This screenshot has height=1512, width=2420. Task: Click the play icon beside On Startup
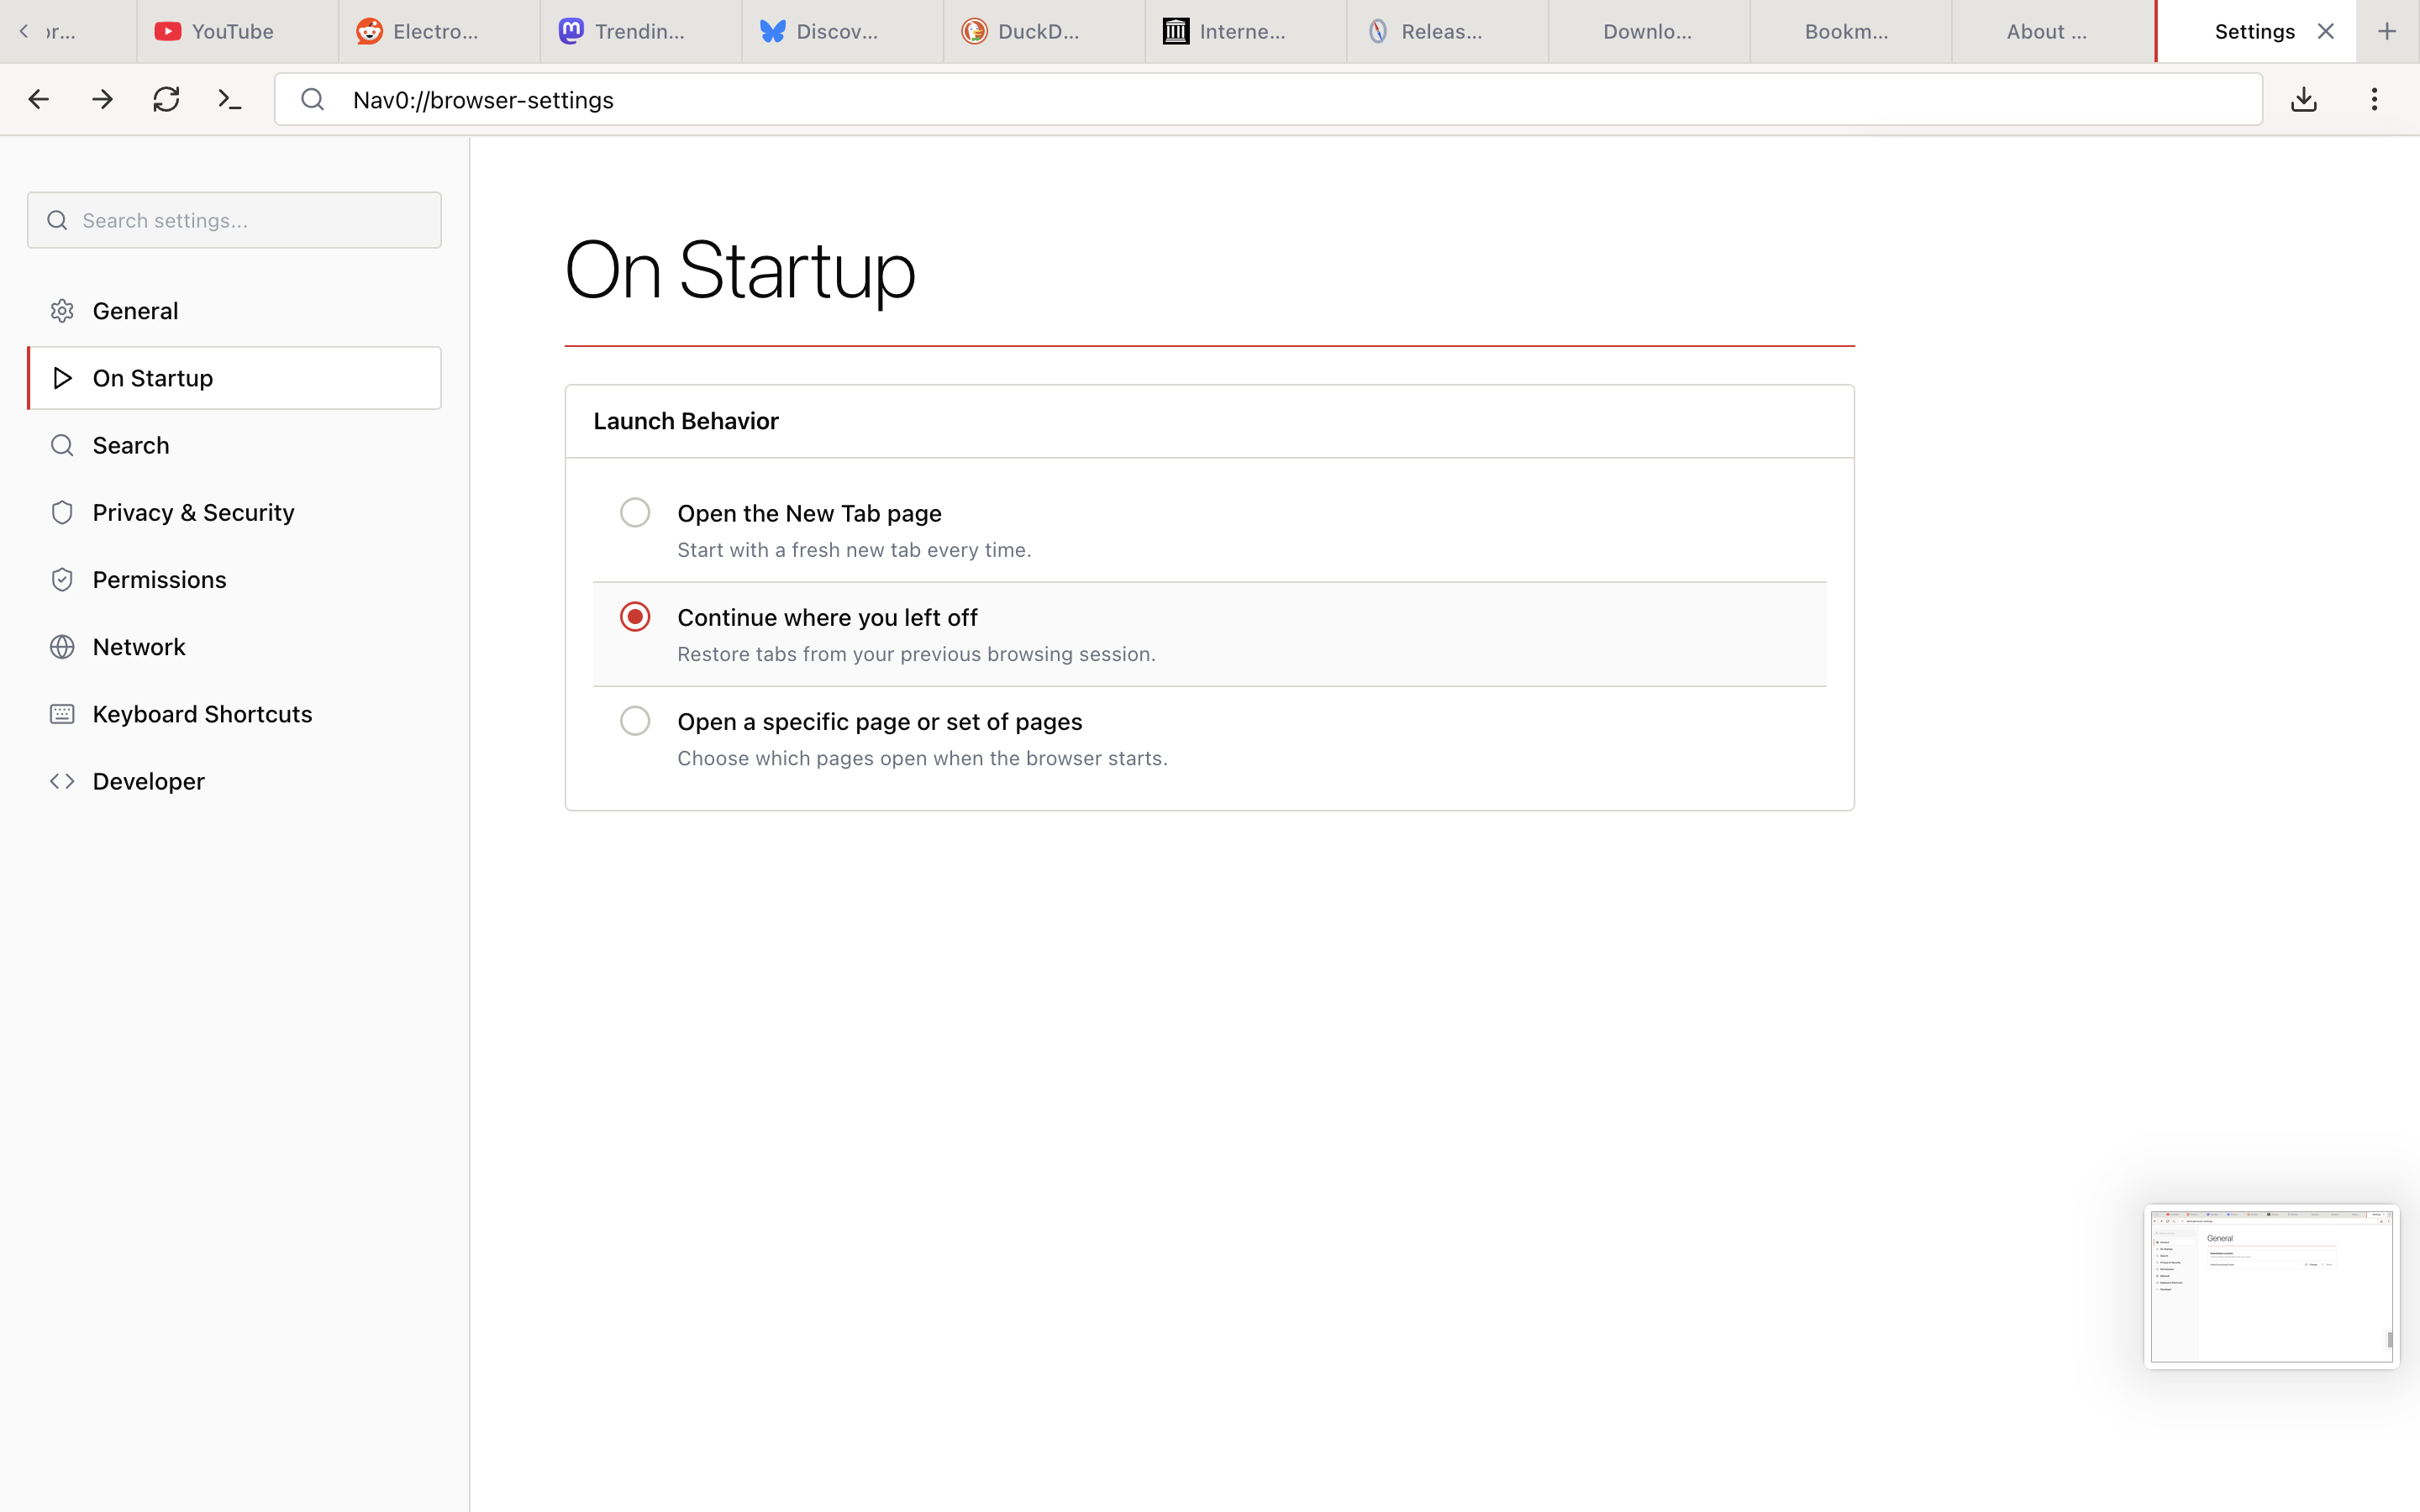click(x=62, y=378)
